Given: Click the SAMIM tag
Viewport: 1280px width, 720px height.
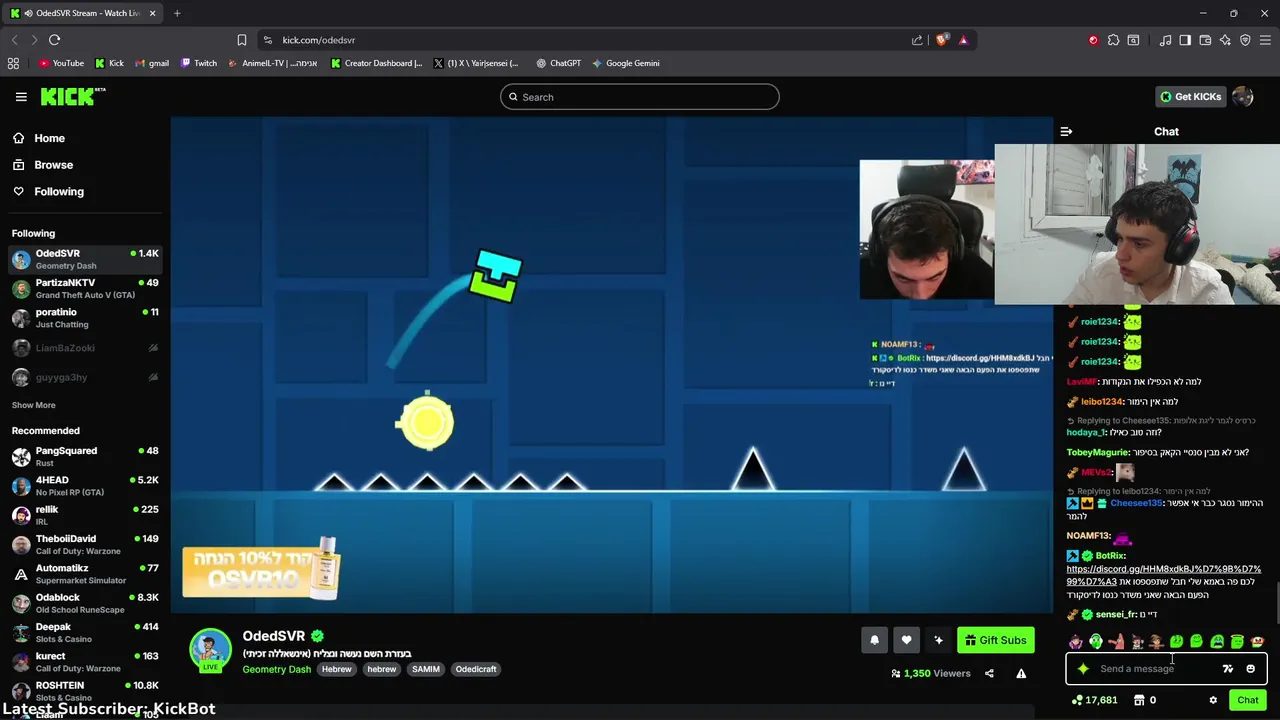Looking at the screenshot, I should (x=426, y=669).
